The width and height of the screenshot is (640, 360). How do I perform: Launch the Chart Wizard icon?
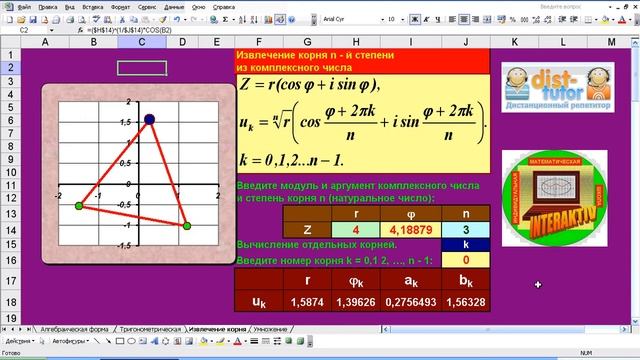(268, 20)
